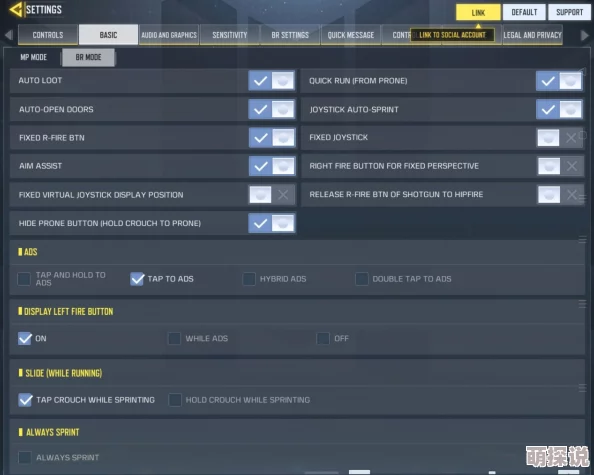Open the Support button
This screenshot has width=594, height=475.
(569, 12)
